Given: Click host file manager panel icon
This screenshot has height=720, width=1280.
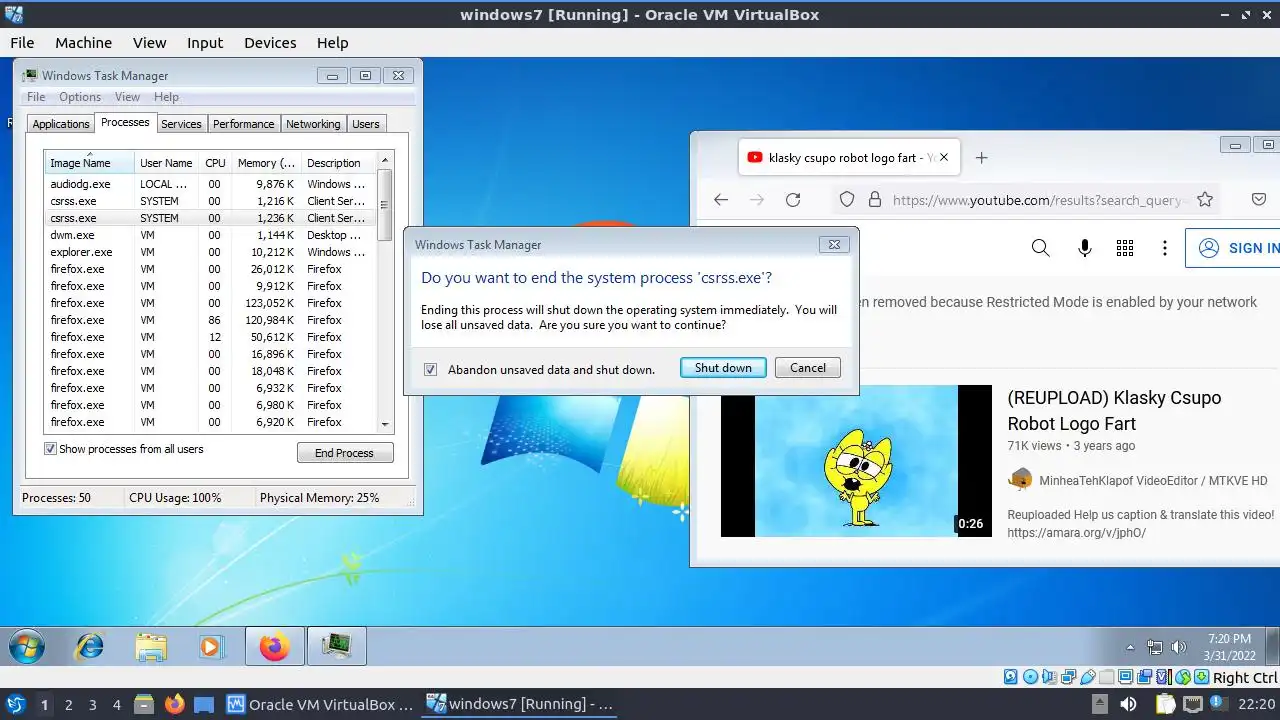Looking at the screenshot, I should tap(142, 704).
